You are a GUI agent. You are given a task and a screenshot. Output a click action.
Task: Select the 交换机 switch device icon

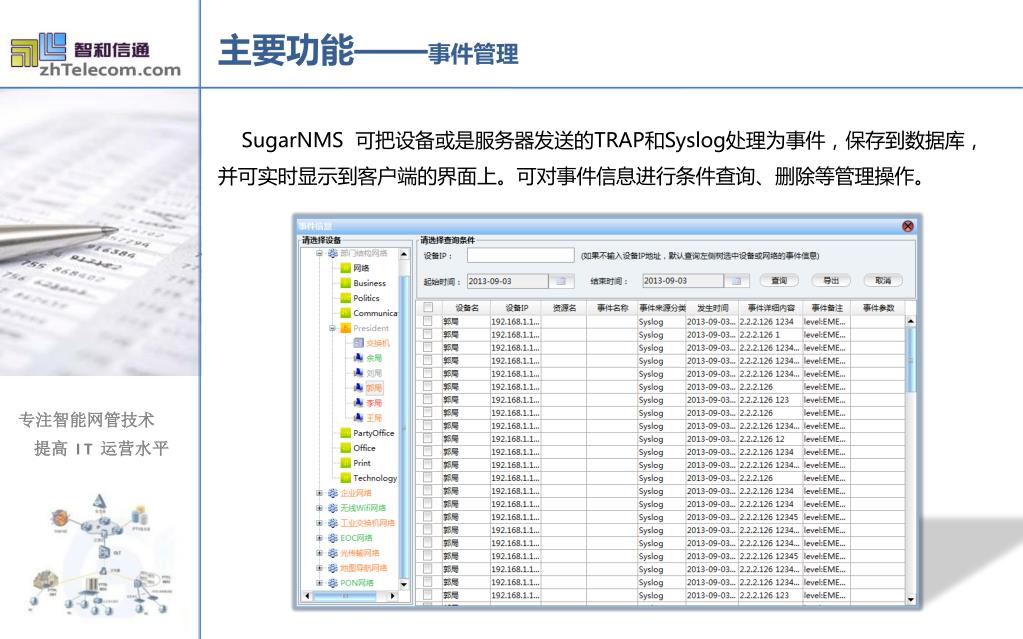[x=358, y=343]
